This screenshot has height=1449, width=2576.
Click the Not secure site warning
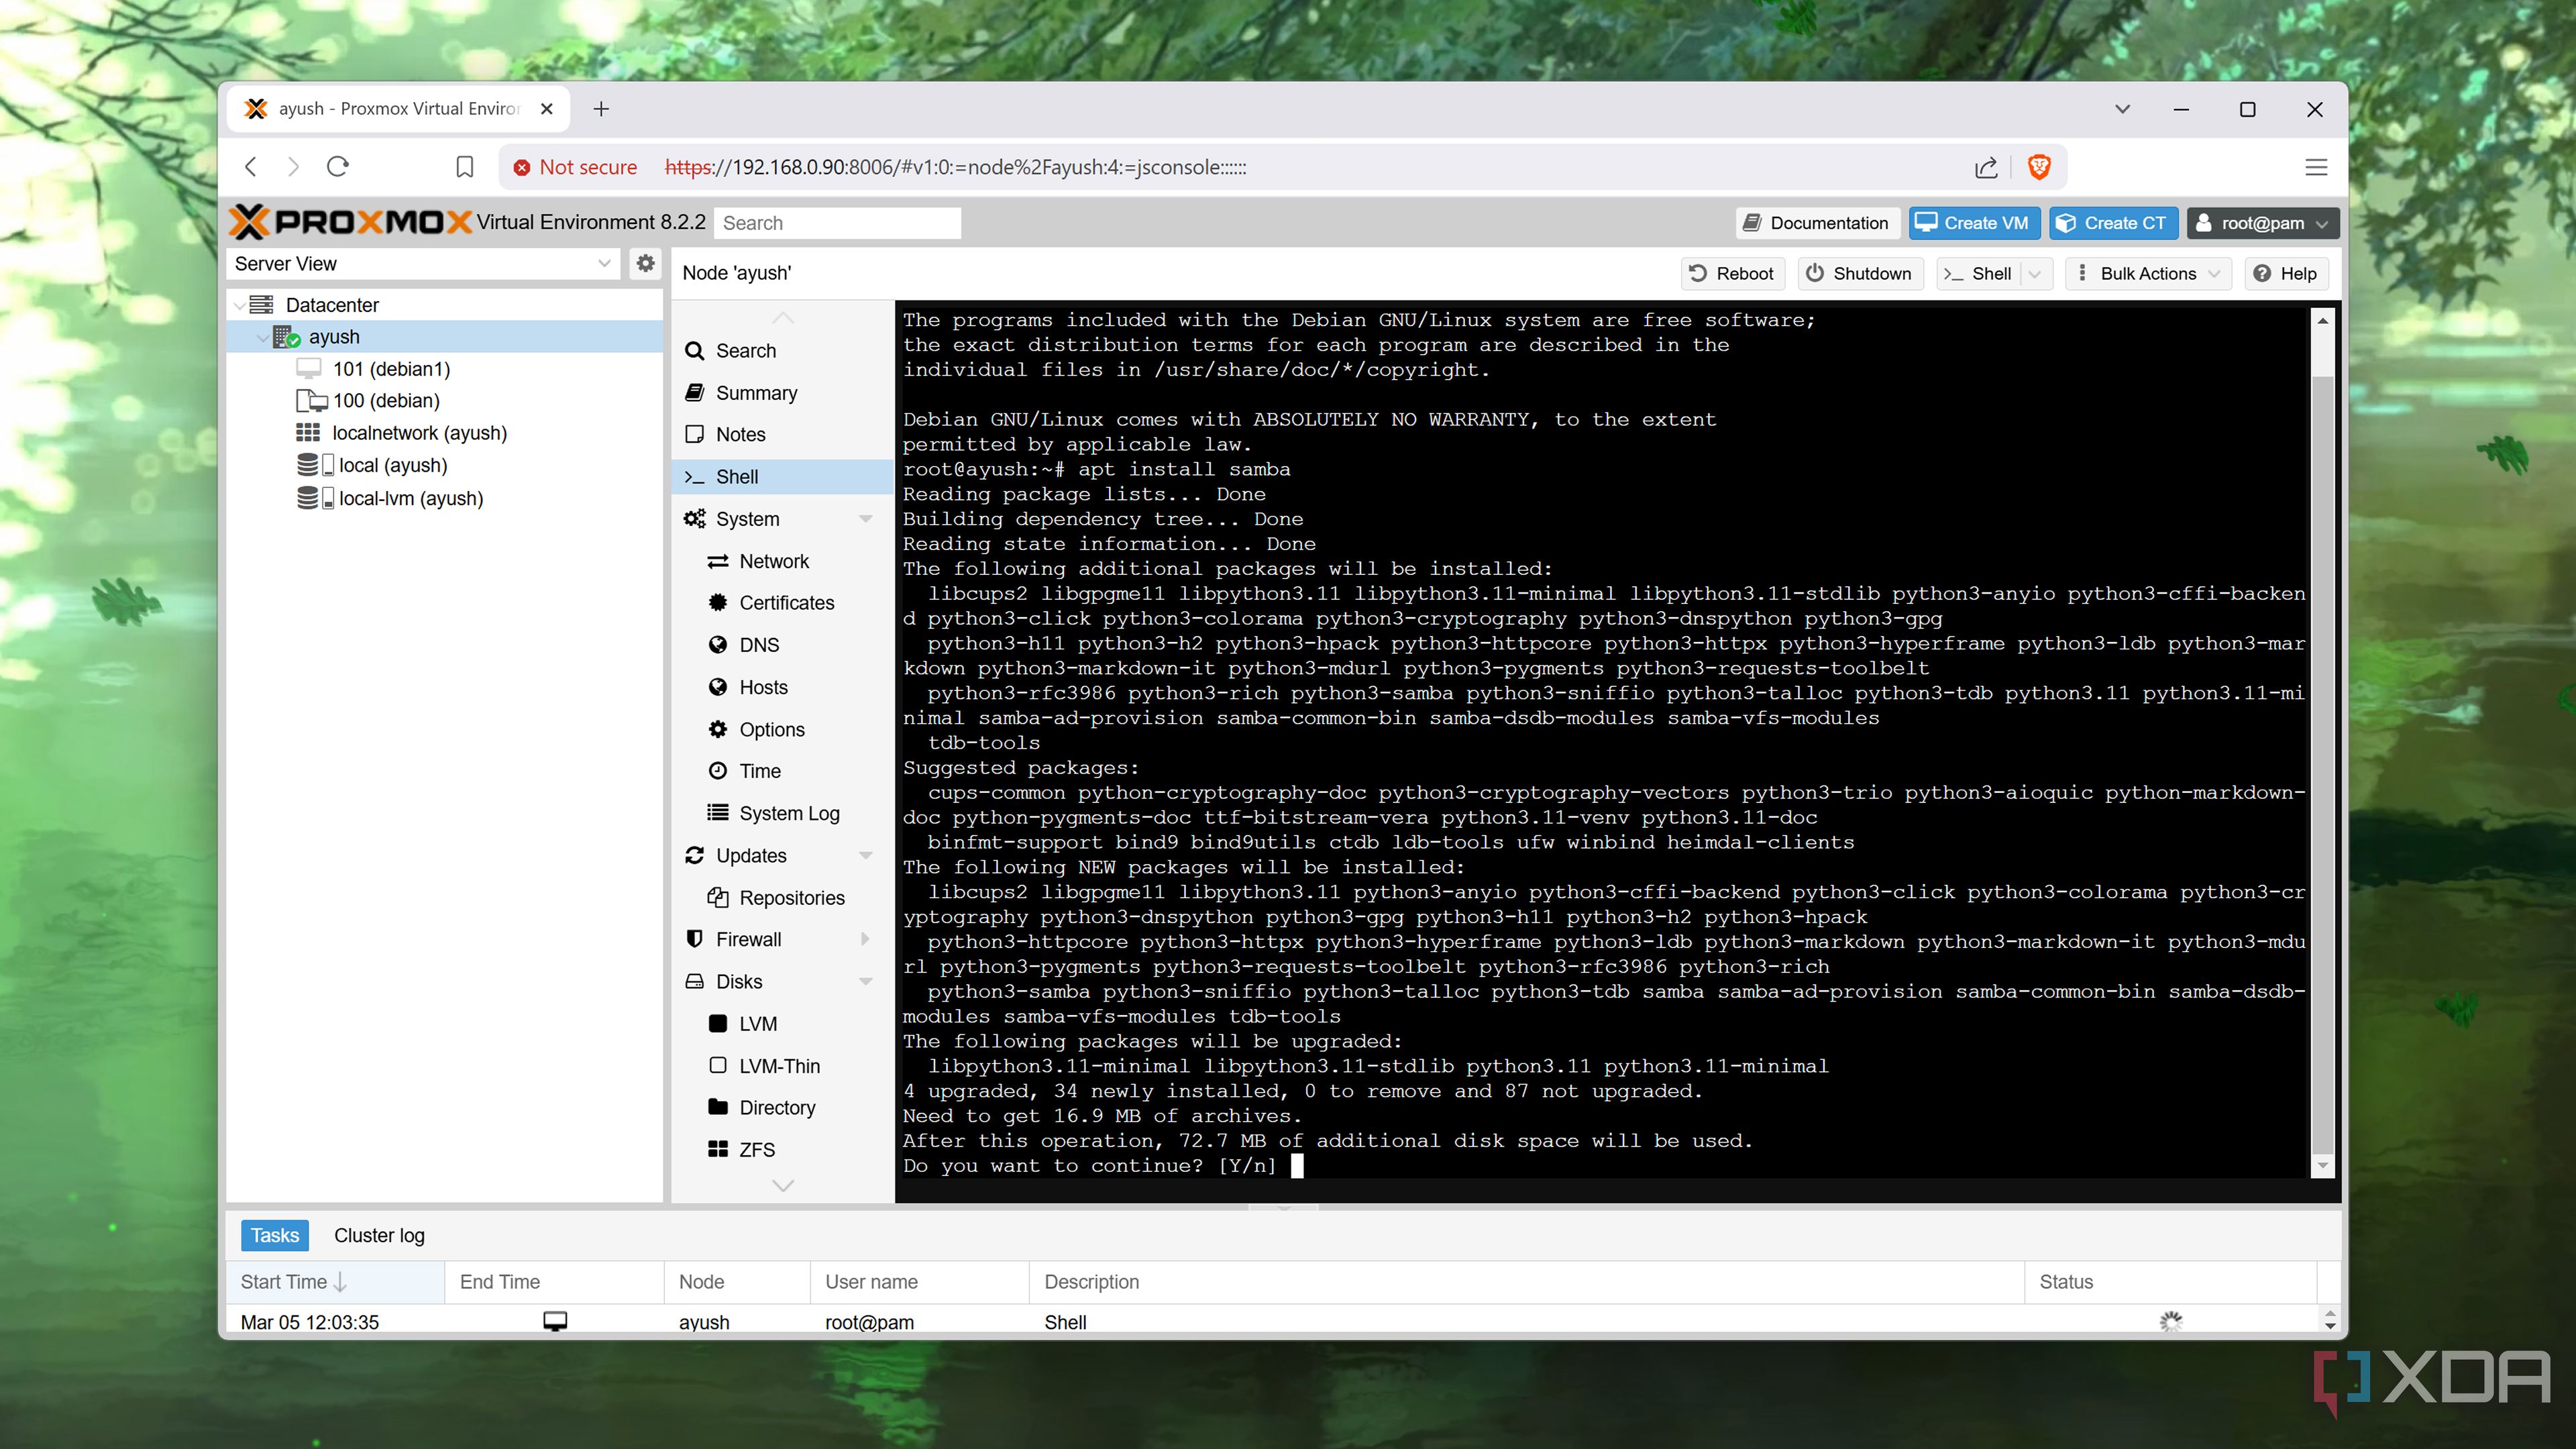point(575,167)
